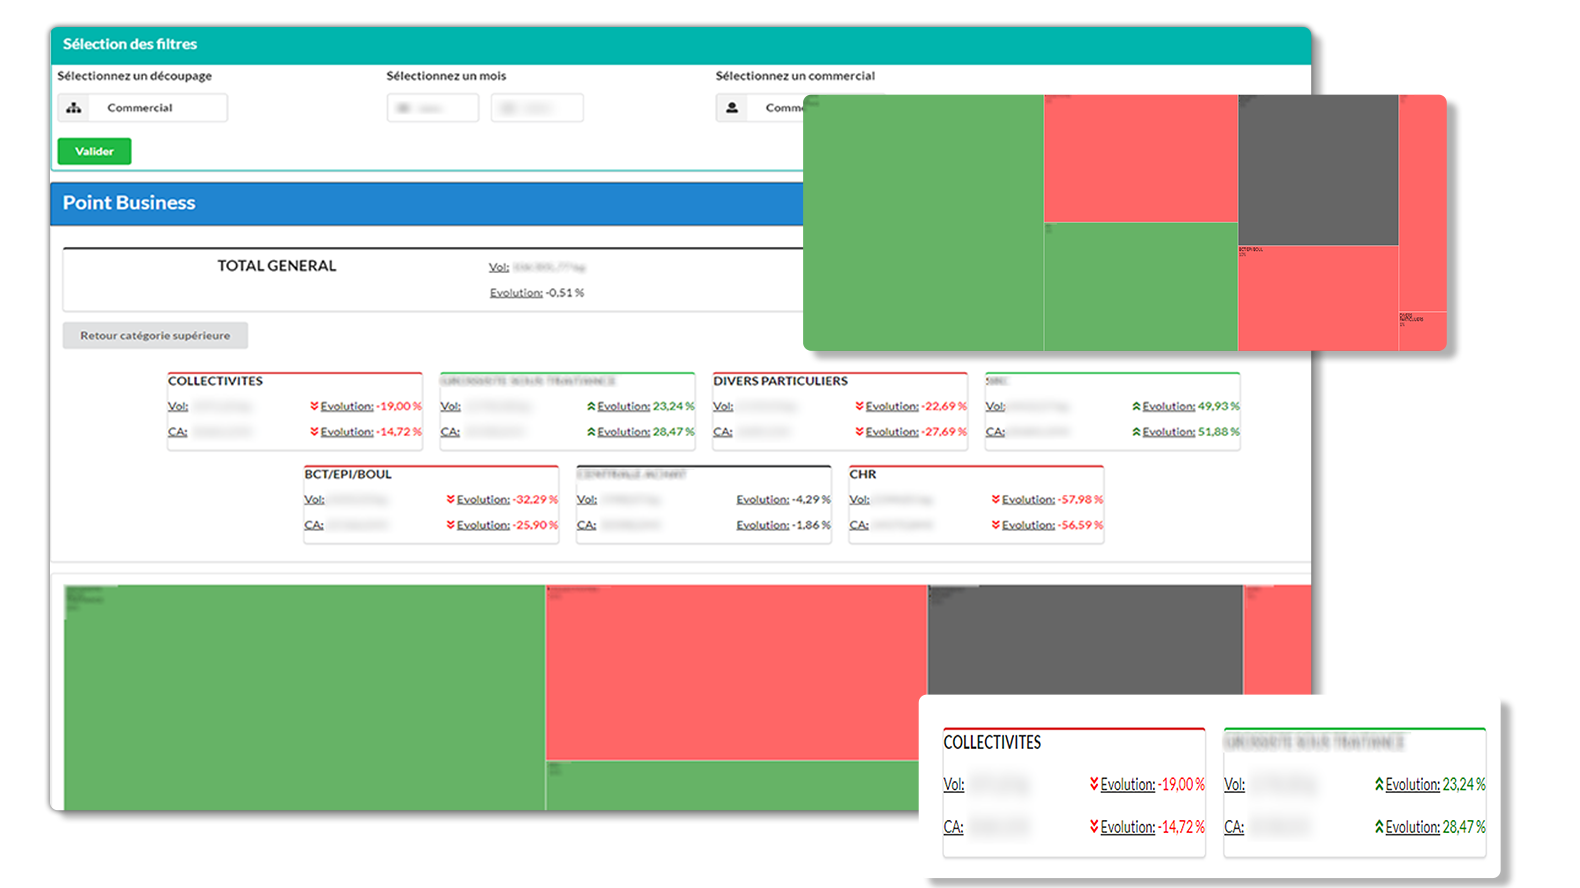Click green up-arrow icon beside 51,88 %
Viewport: 1580px width, 888px height.
click(1136, 432)
